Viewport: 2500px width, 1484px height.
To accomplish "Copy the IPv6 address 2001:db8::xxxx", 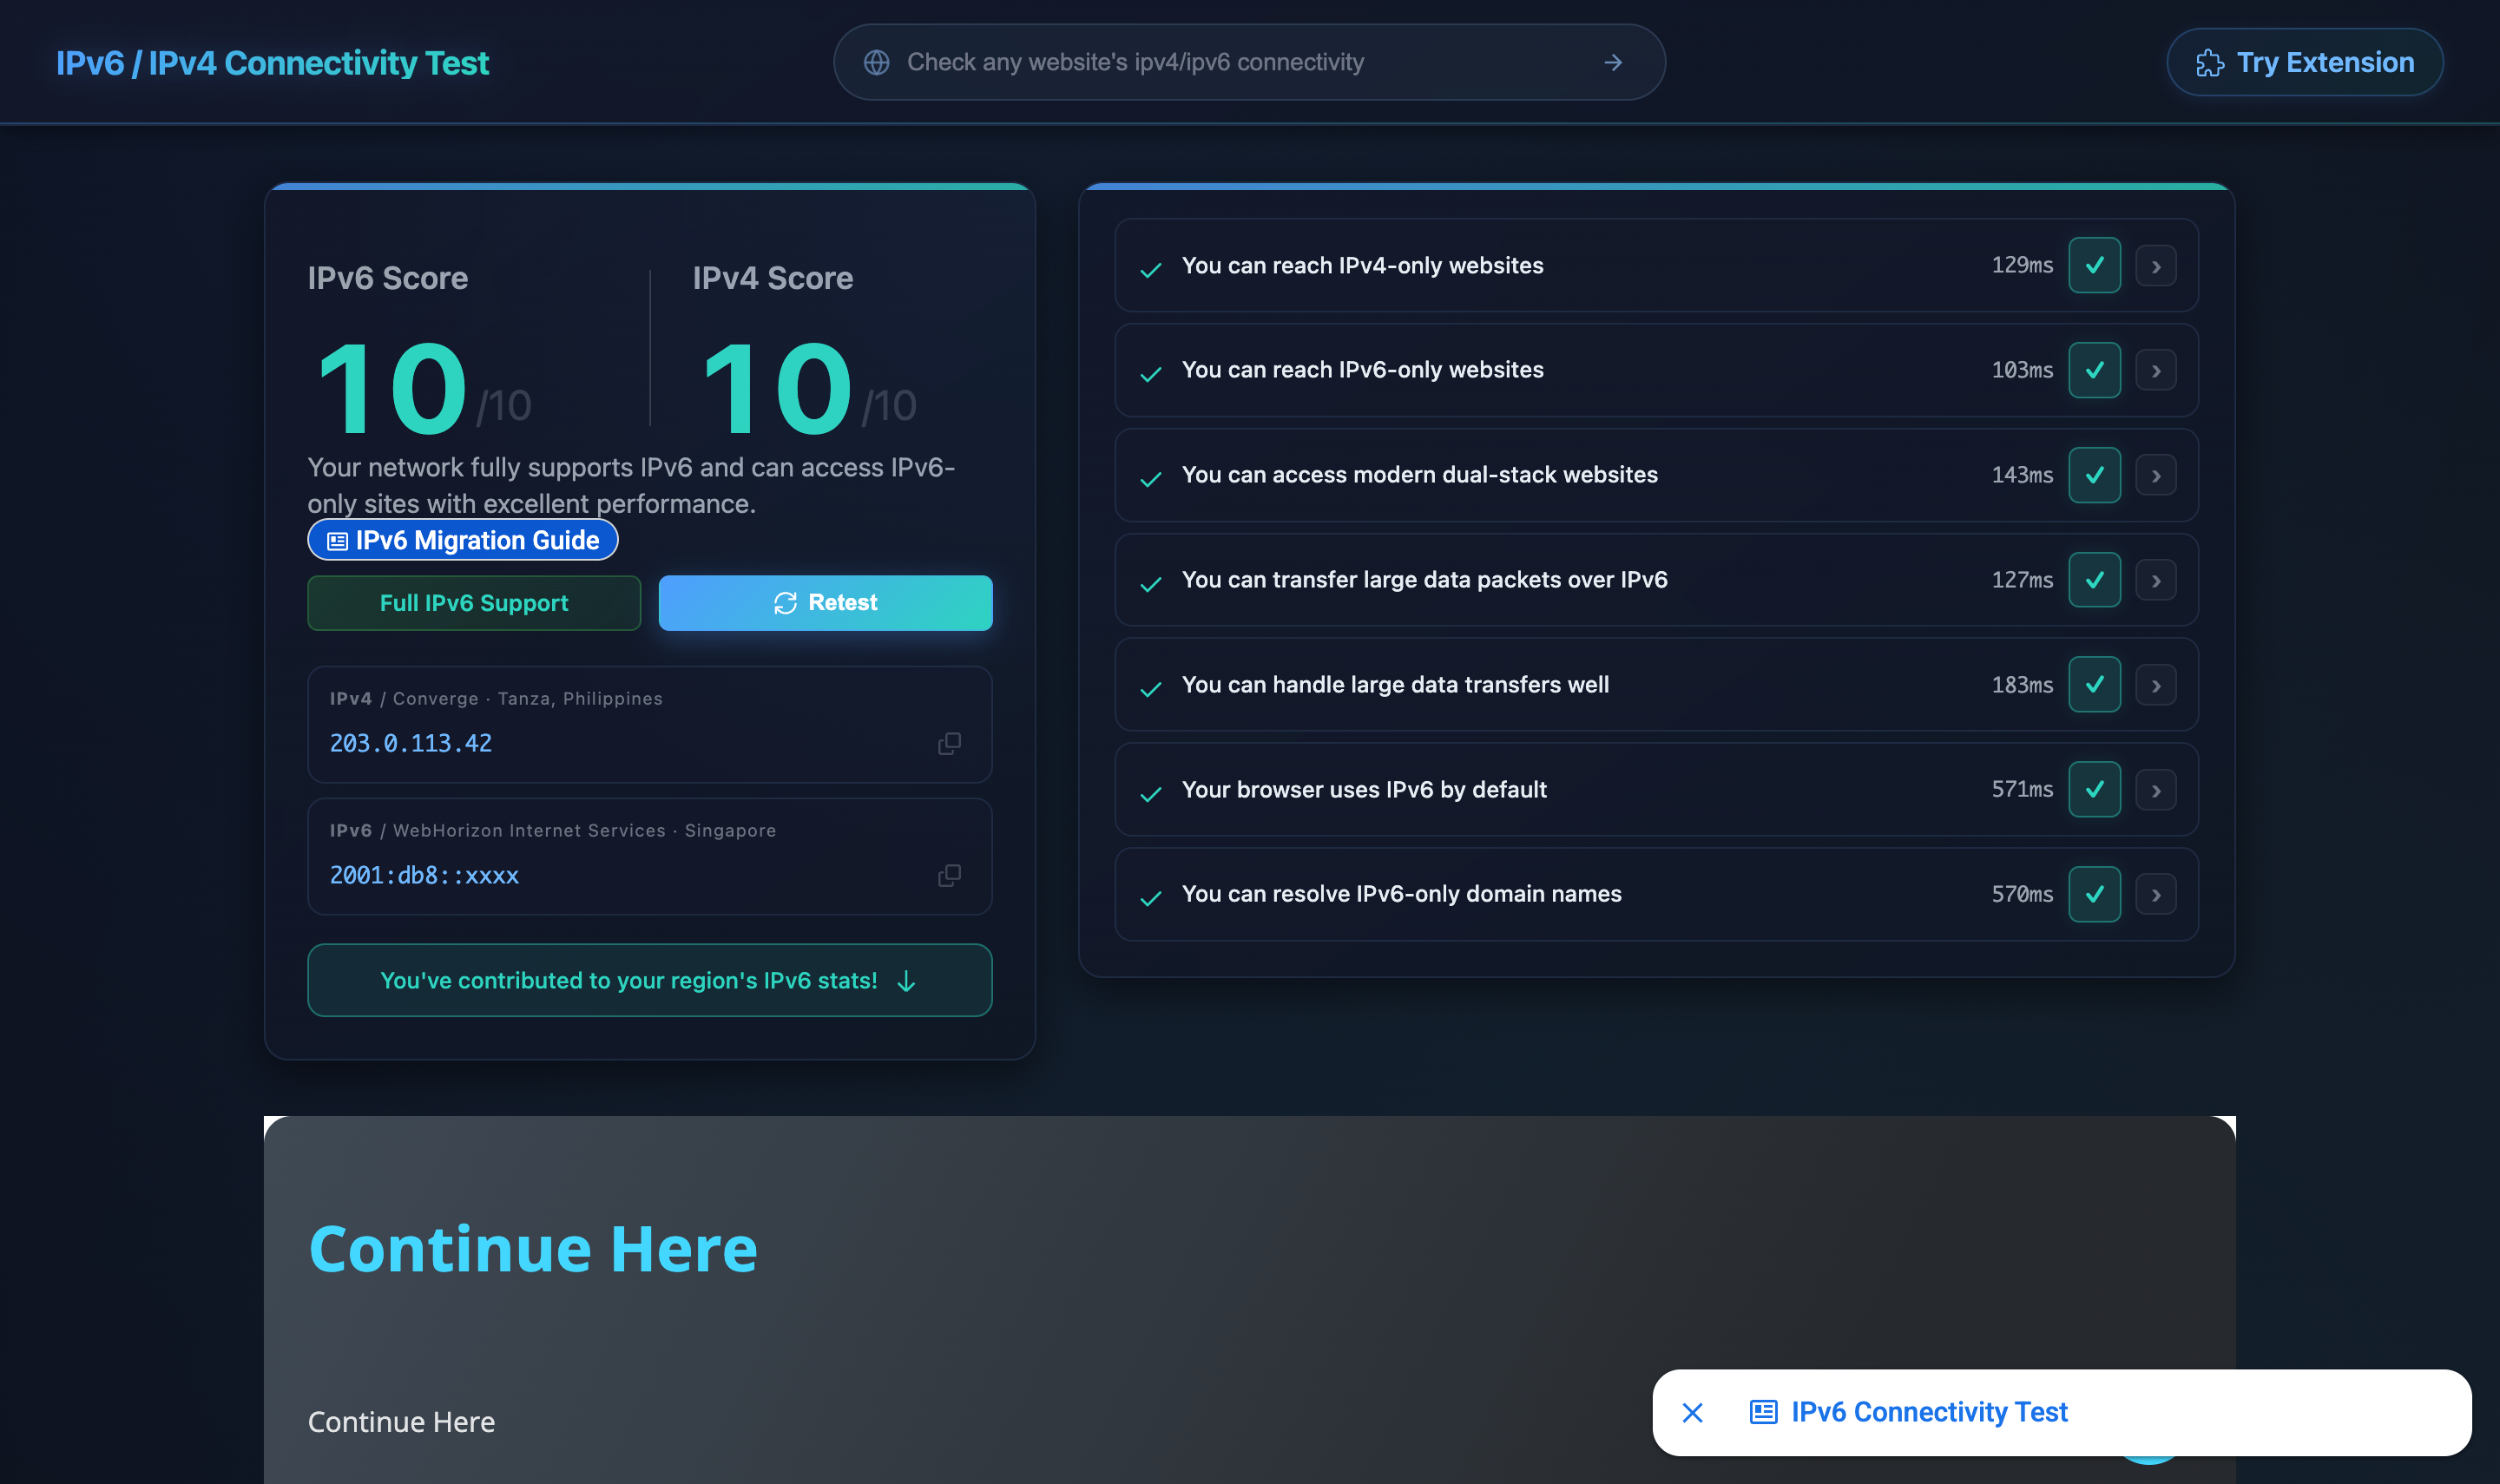I will 949,875.
